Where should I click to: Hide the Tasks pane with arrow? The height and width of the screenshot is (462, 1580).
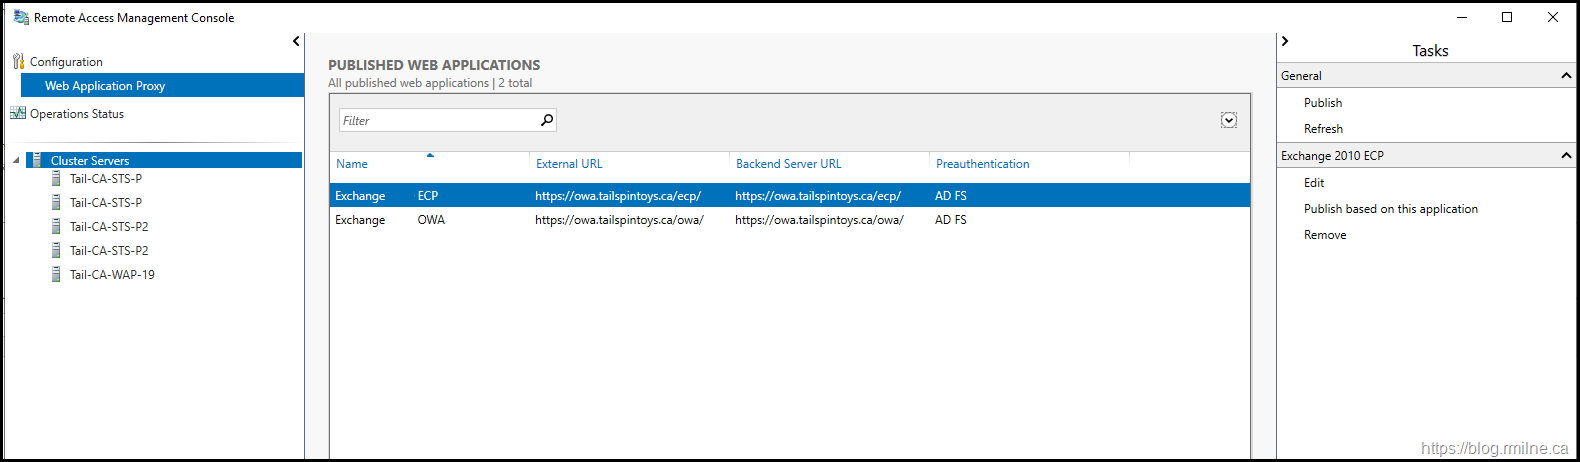(x=1285, y=41)
